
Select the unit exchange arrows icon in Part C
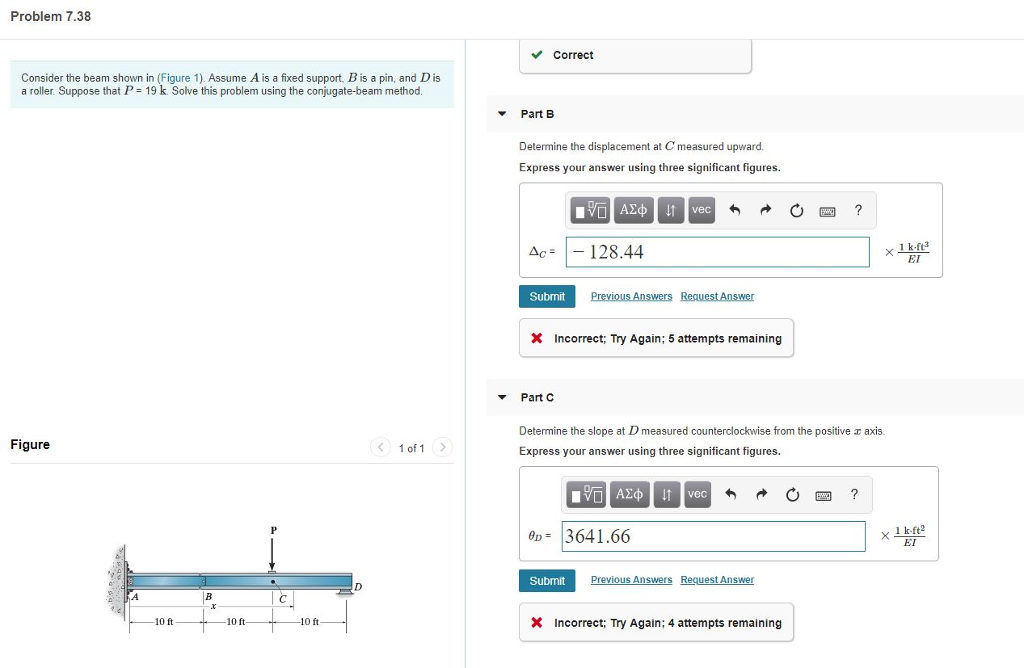[667, 494]
